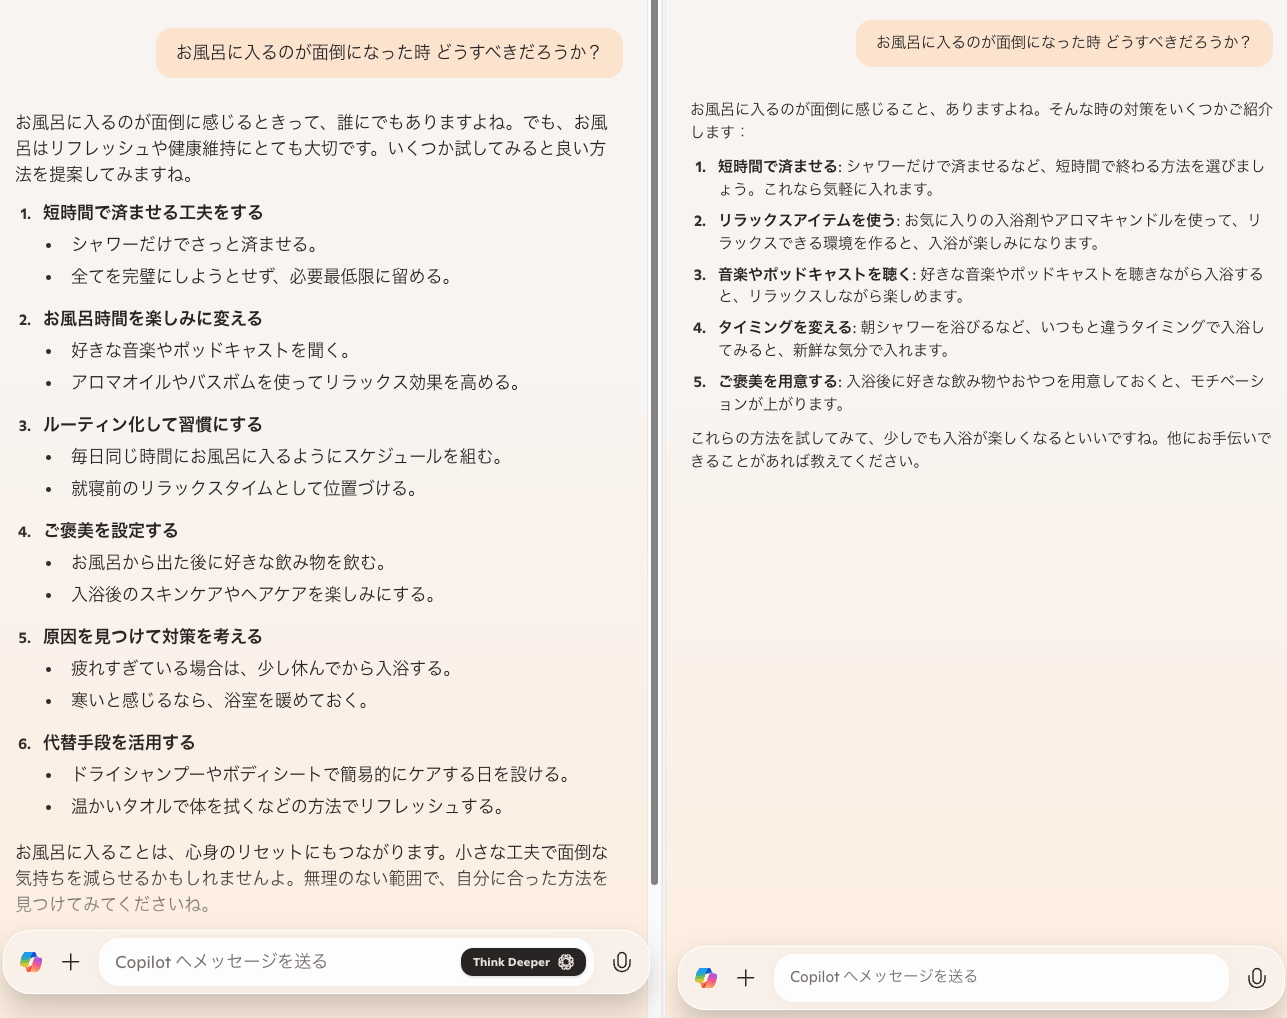Screen dimensions: 1287x1018
Task: Click bullet '入浴後のスキンケアやヘアケアを楽しみにする。'
Action: [x=254, y=594]
